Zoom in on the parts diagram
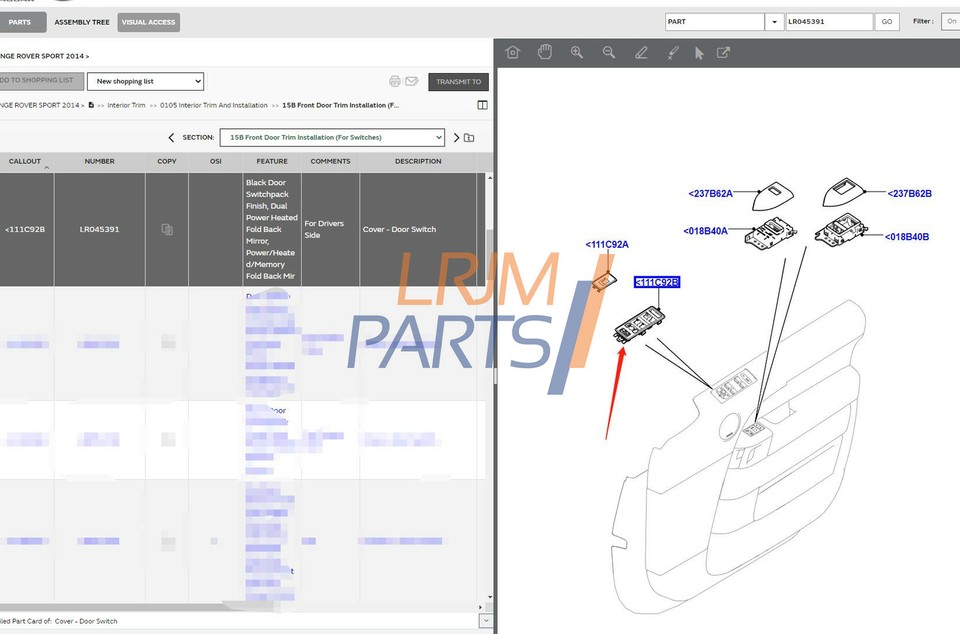Screen dimensions: 960x634 577,53
